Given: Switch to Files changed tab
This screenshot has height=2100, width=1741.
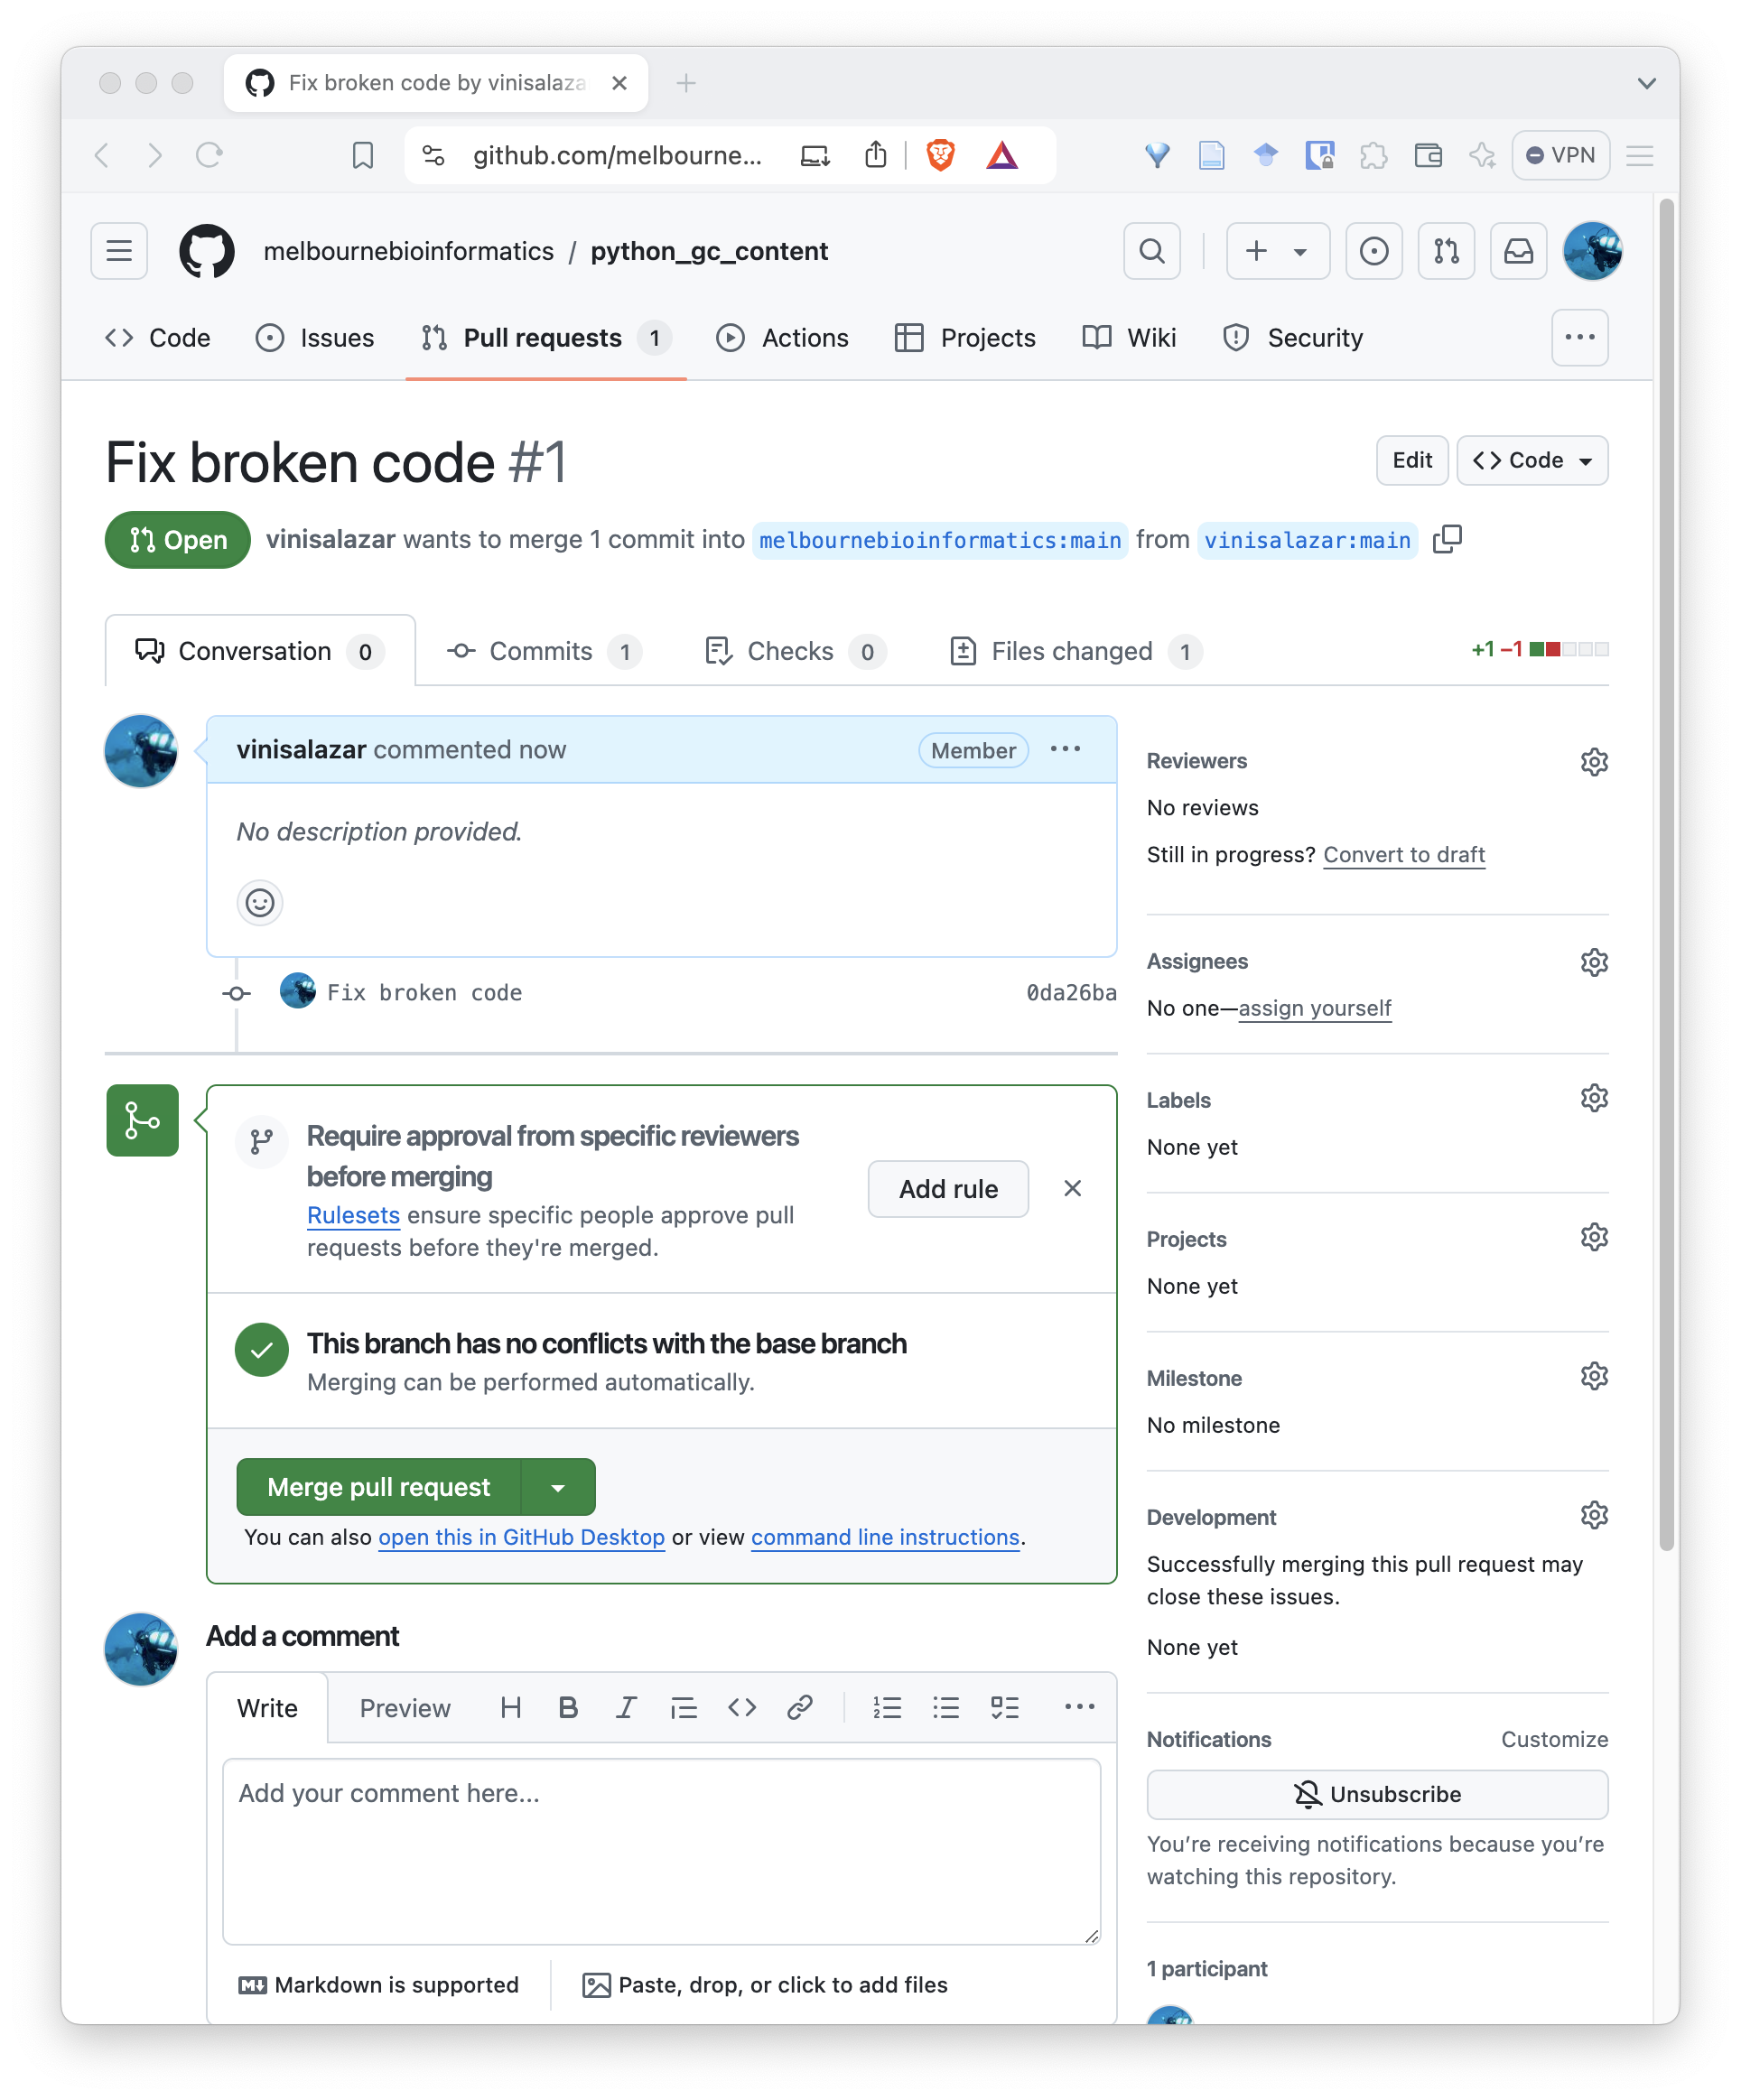Looking at the screenshot, I should (x=1074, y=651).
